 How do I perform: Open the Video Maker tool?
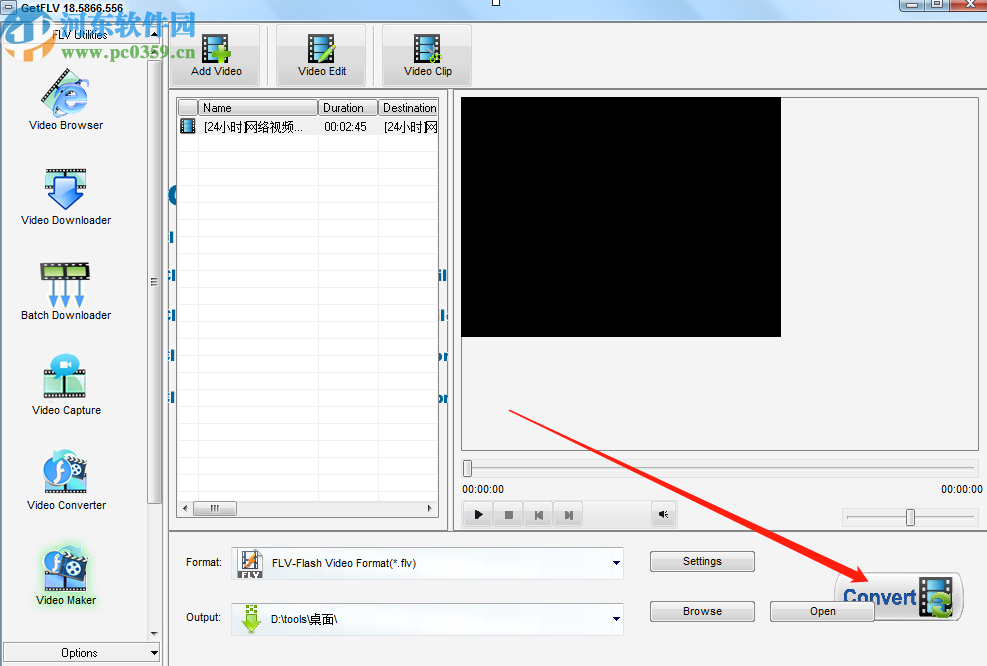(x=65, y=570)
